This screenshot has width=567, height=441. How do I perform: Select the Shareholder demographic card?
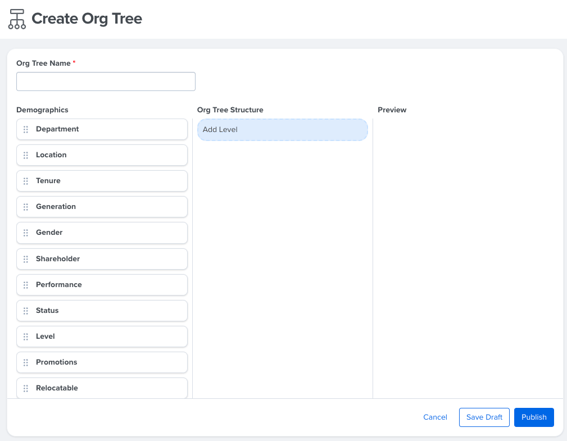tap(102, 259)
